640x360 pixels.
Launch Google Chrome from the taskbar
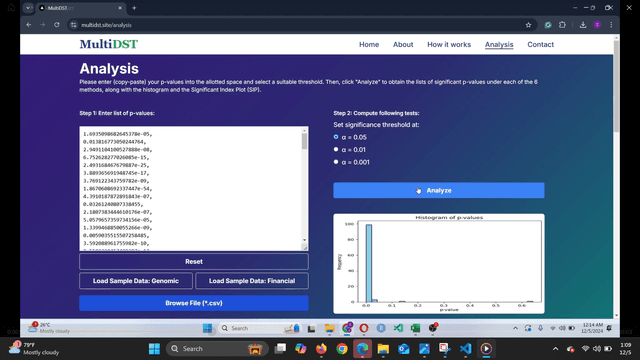(x=342, y=349)
